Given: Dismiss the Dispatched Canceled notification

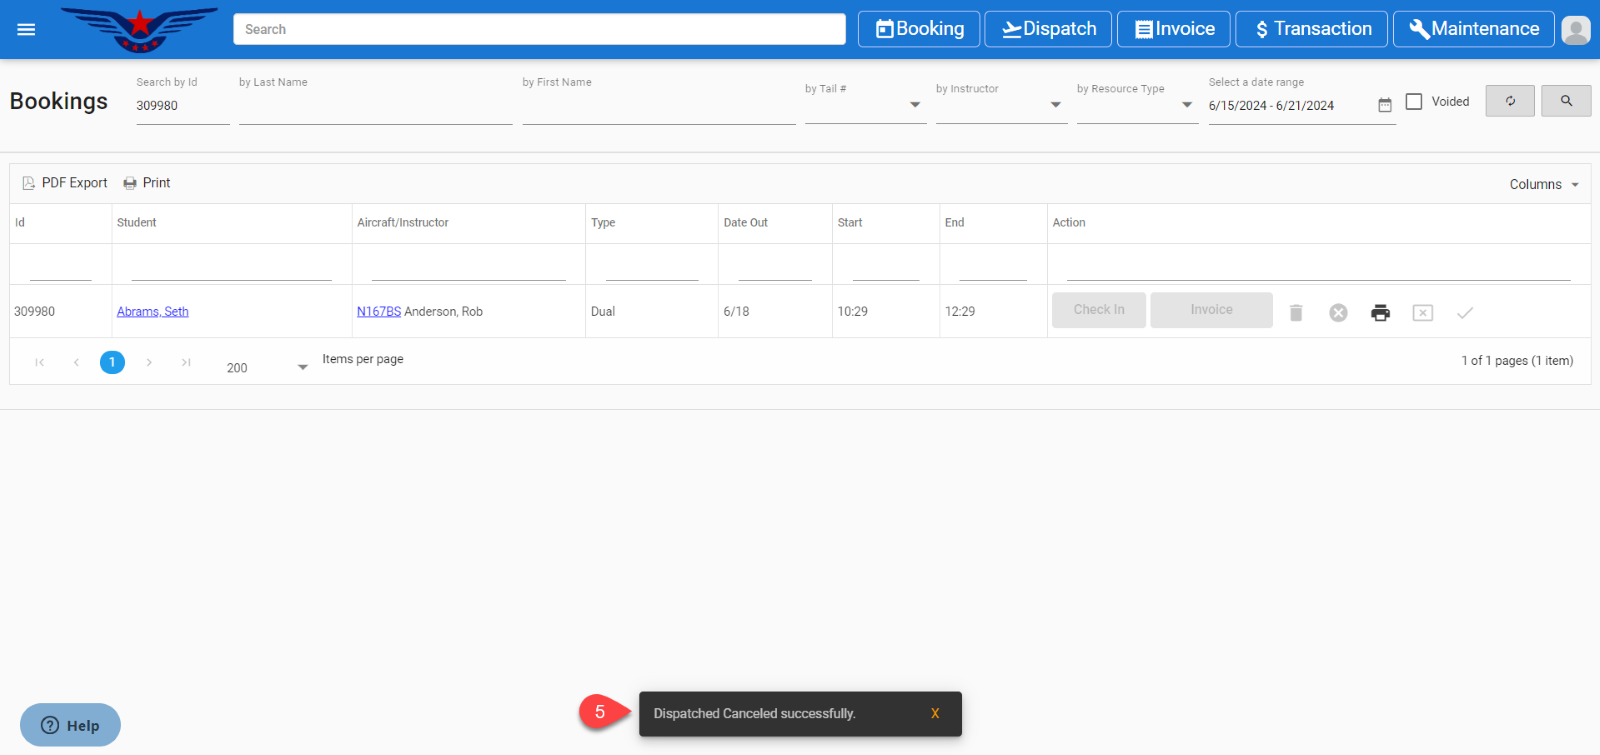Looking at the screenshot, I should [x=935, y=714].
